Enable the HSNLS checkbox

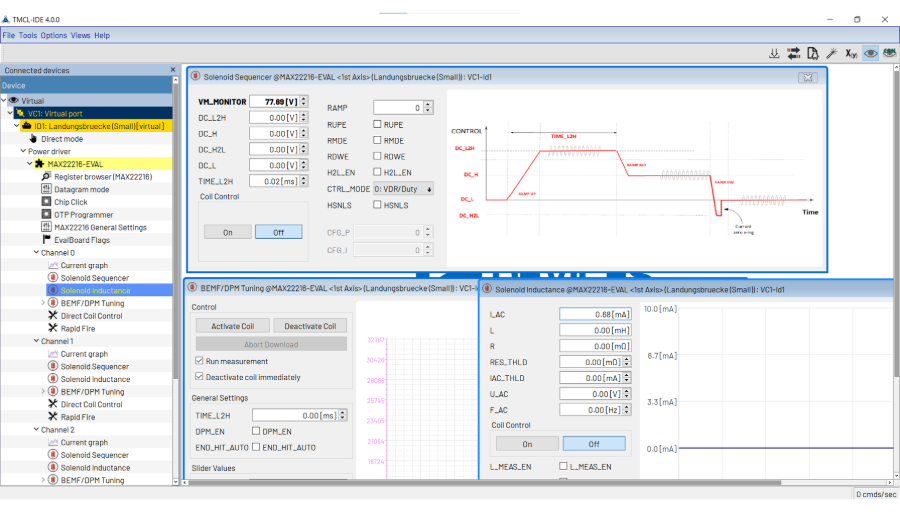point(377,204)
